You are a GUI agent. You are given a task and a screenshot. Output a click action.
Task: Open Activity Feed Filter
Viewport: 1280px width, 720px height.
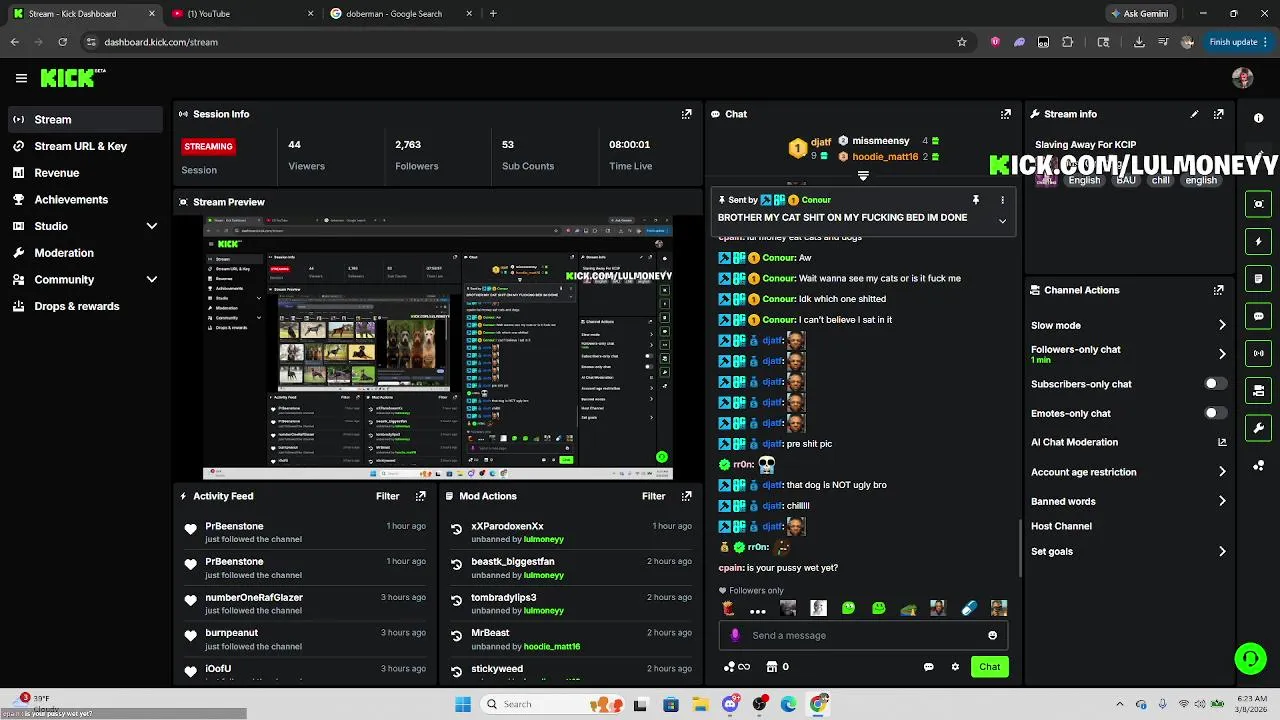click(388, 496)
